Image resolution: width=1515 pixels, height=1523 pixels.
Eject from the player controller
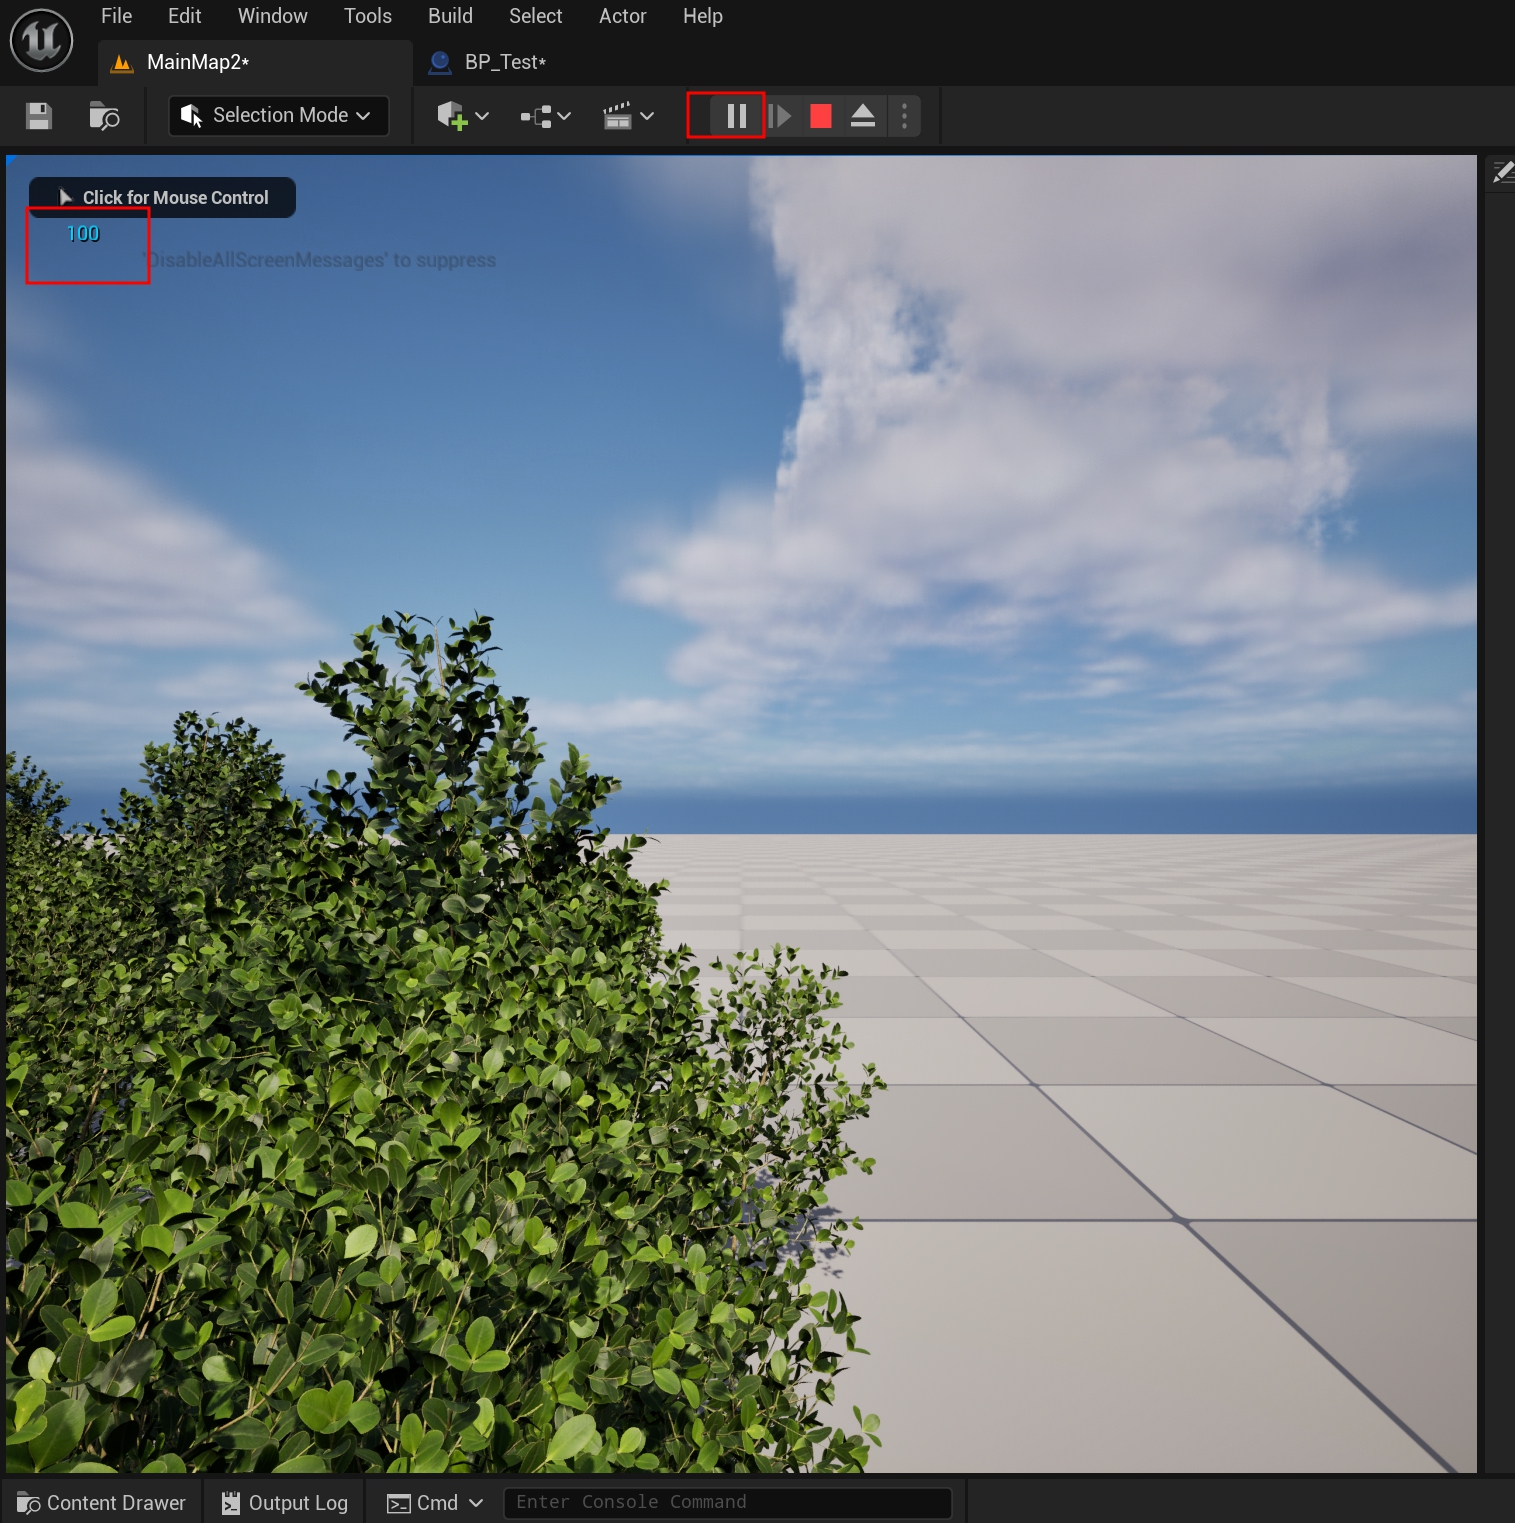[863, 116]
